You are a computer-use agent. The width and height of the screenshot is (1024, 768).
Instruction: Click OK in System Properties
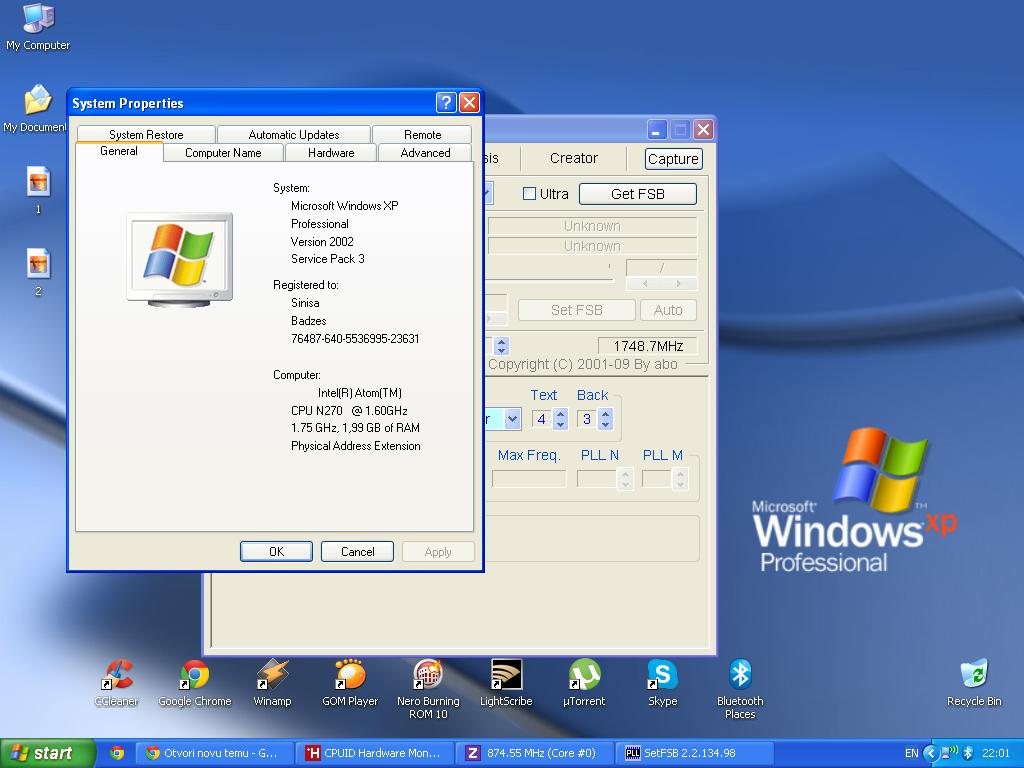(x=276, y=551)
